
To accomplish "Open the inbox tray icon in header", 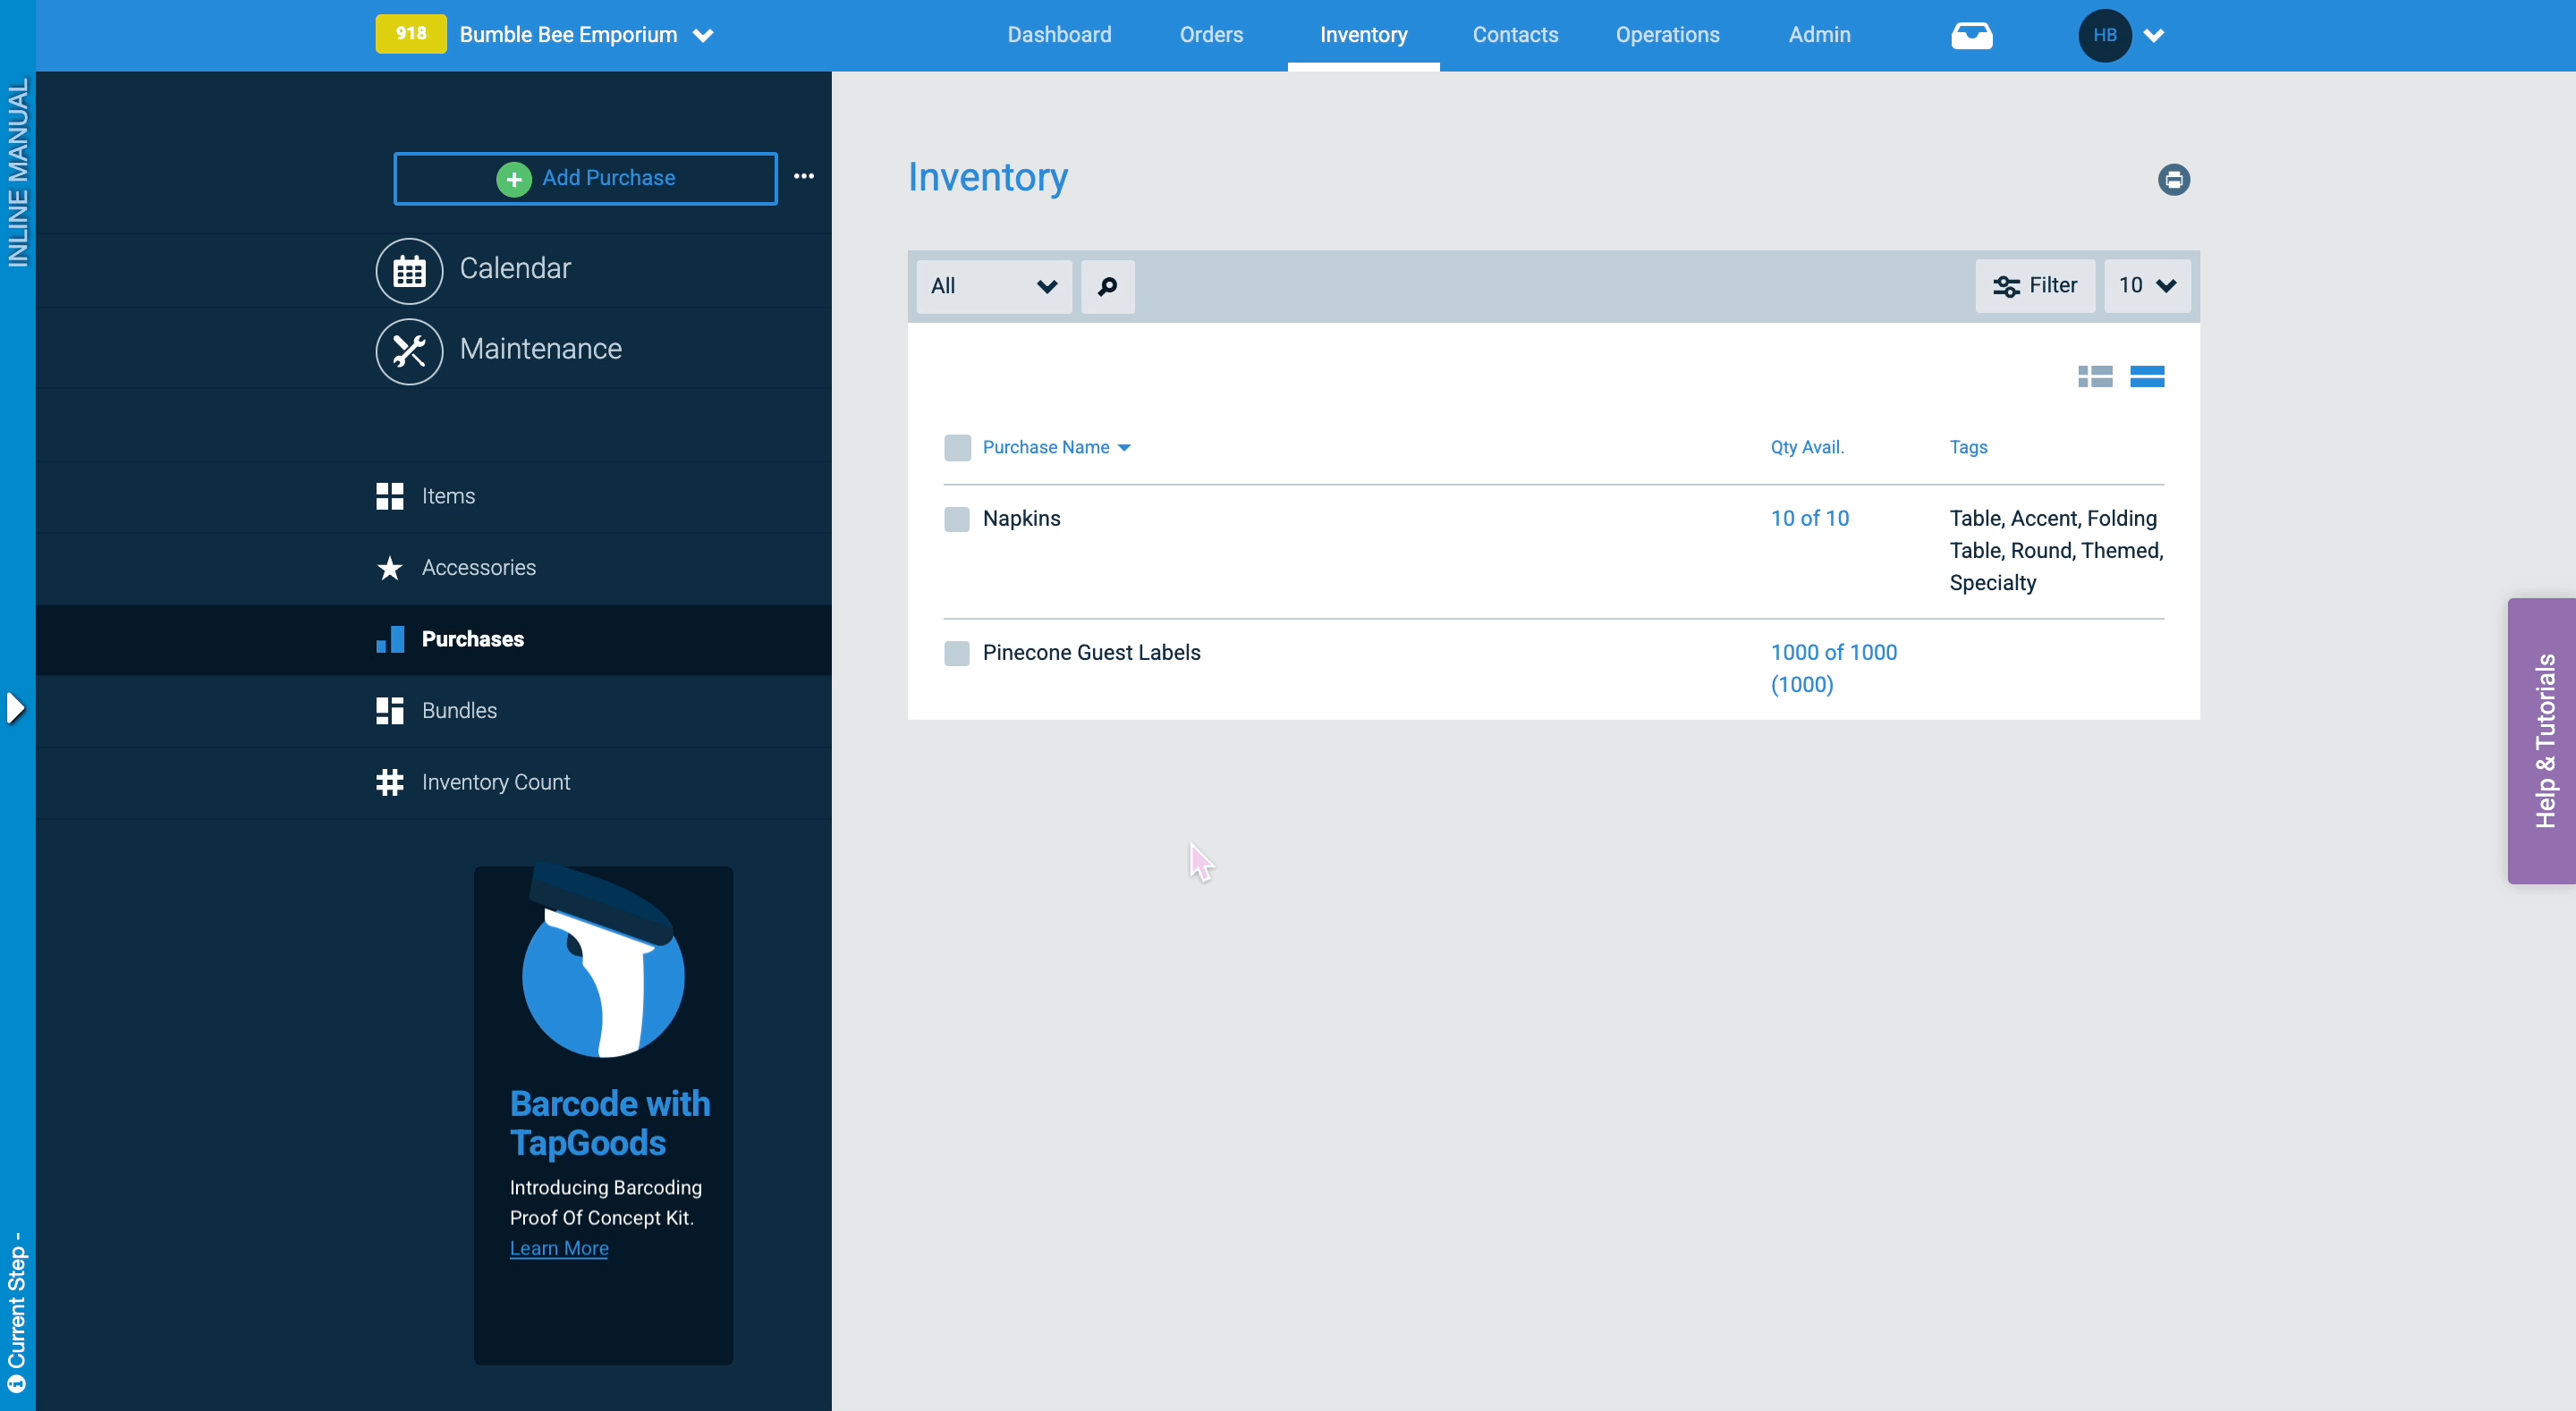I will [x=1972, y=36].
